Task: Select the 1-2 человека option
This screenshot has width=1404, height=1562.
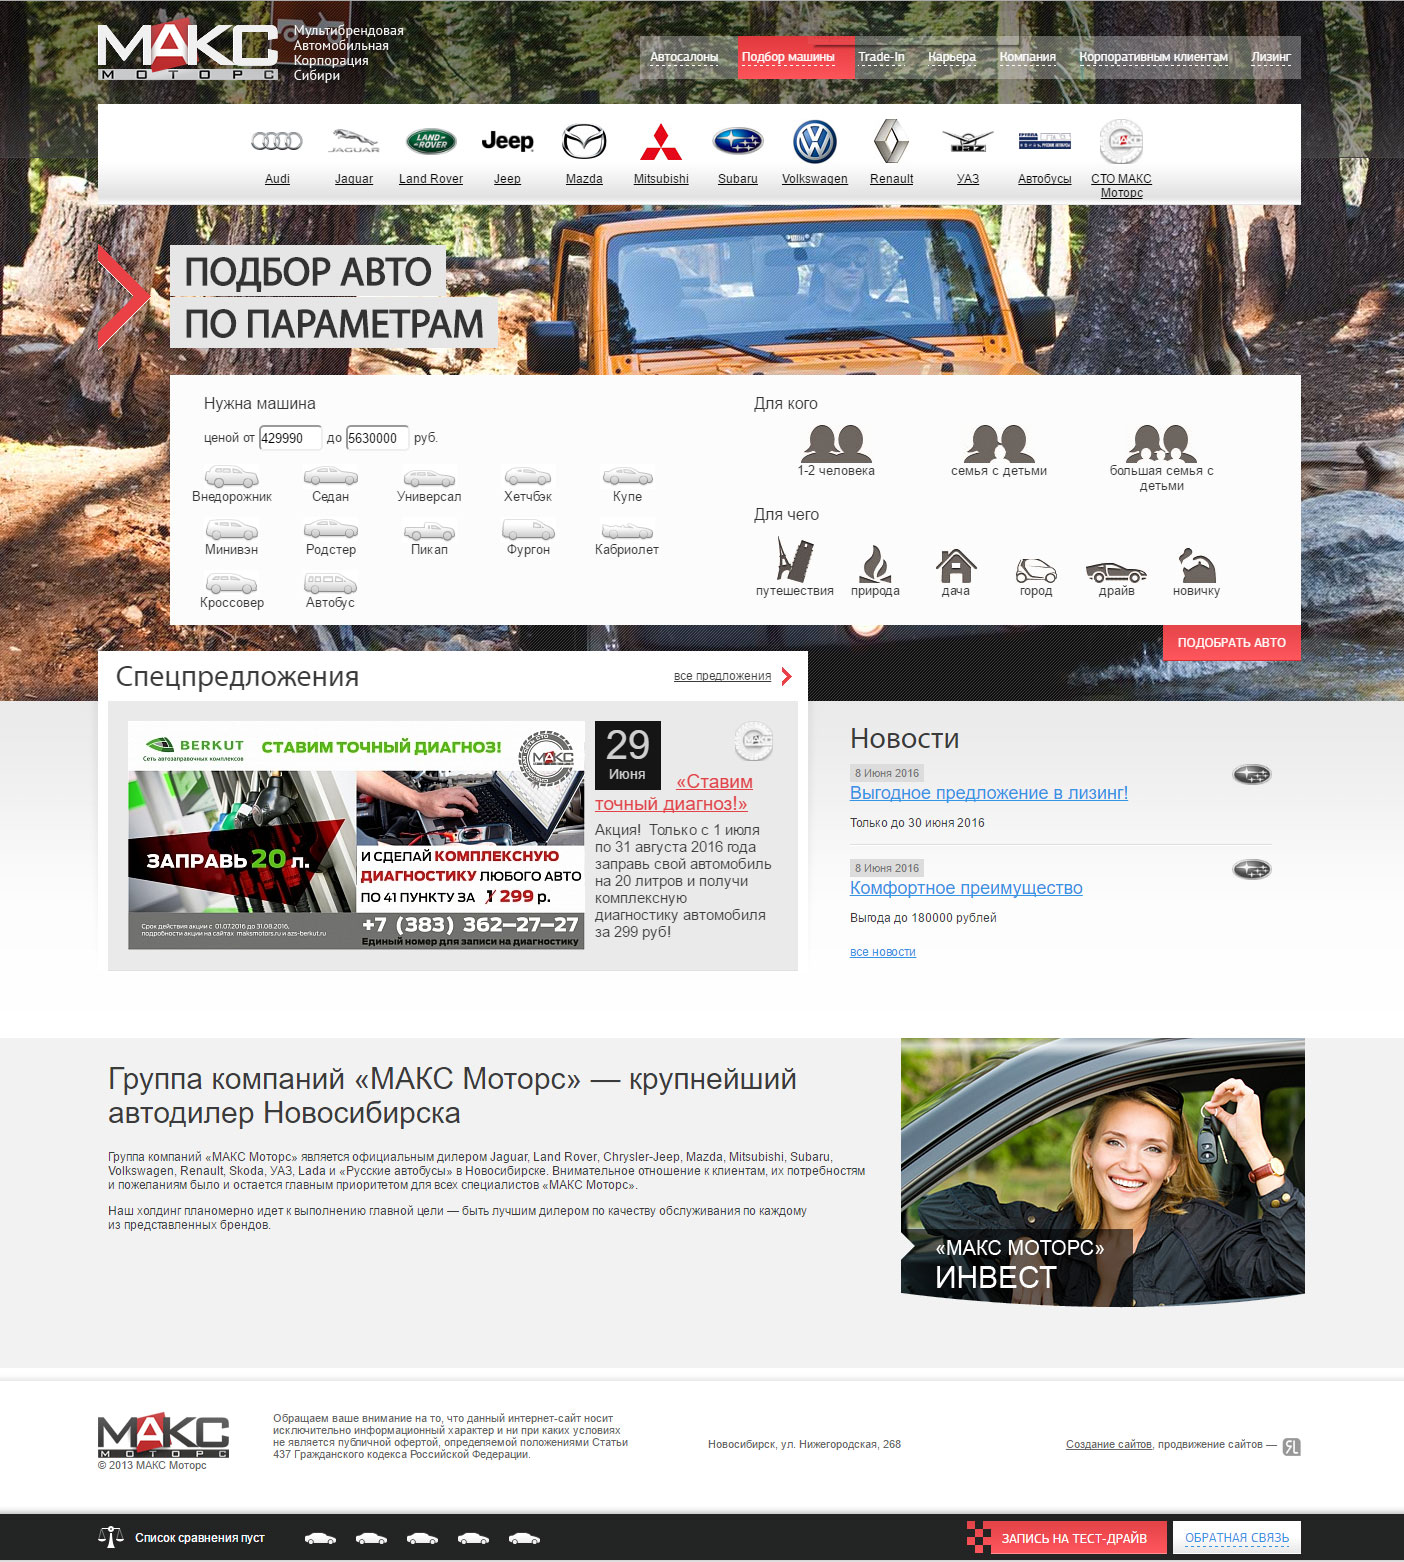Action: tap(836, 450)
